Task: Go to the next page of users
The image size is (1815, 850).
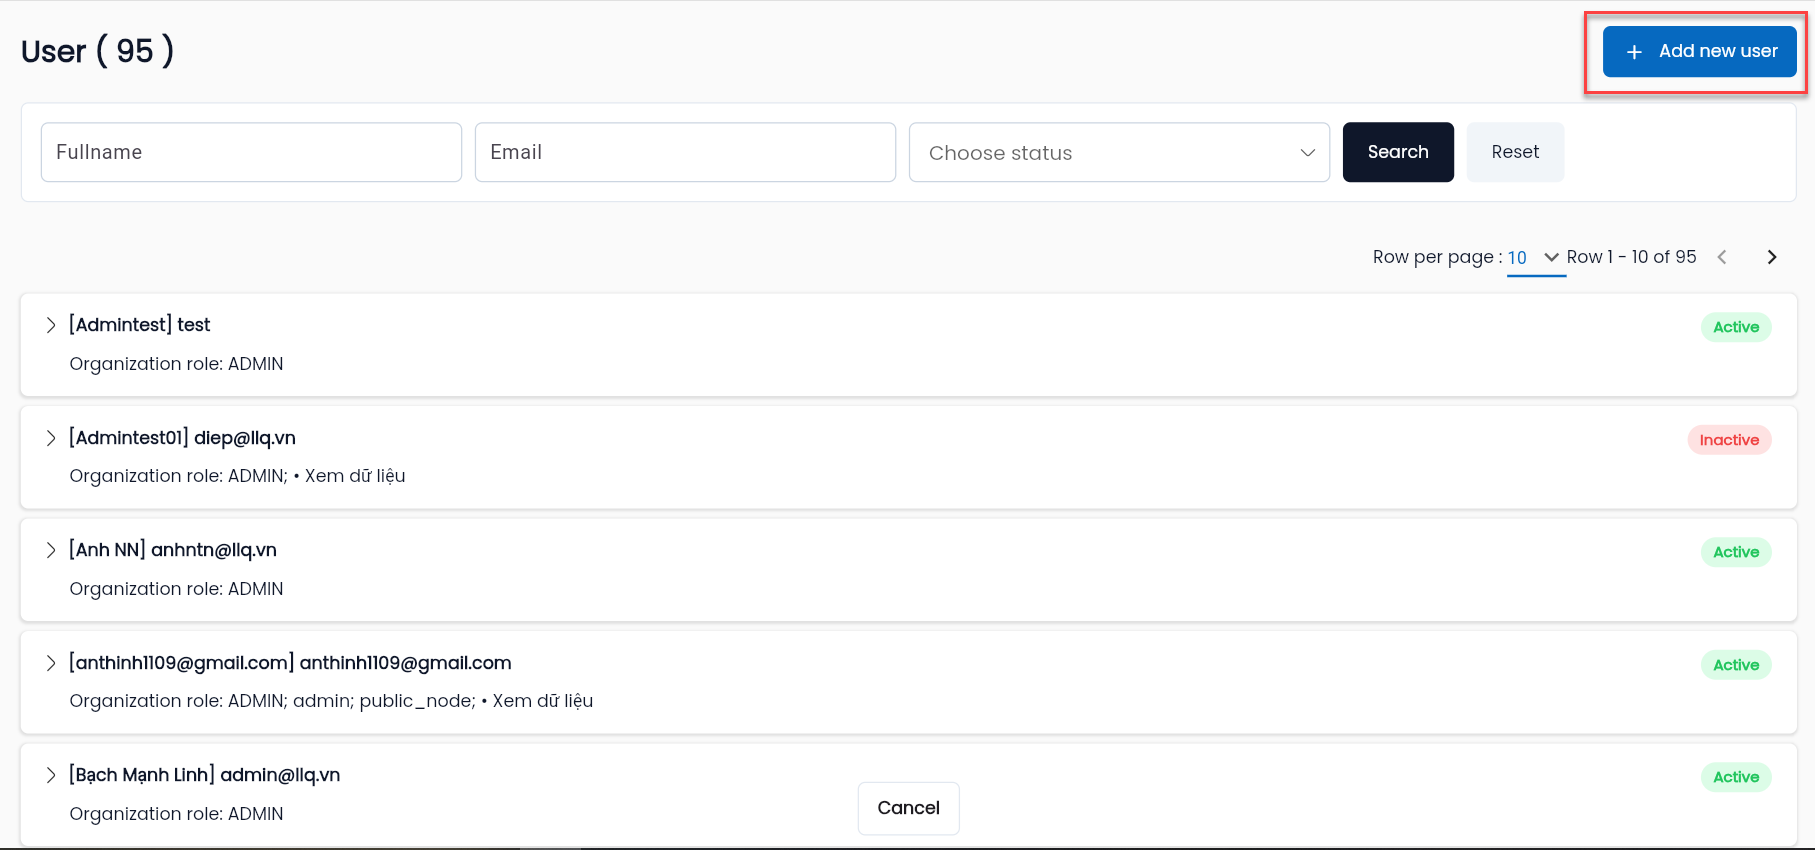Action: pyautogui.click(x=1772, y=257)
